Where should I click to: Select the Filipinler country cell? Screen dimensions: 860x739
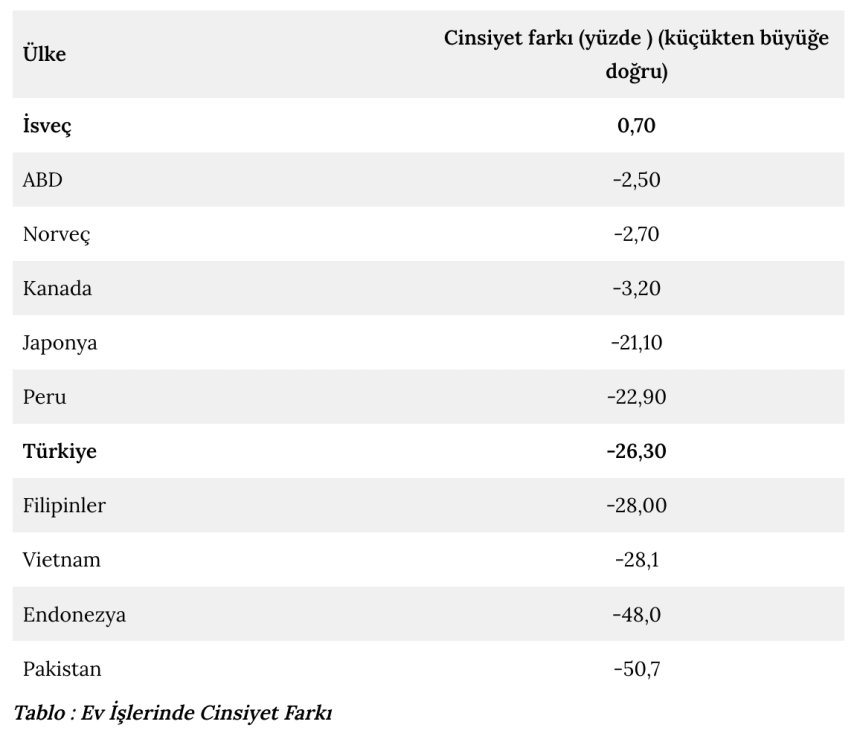[64, 505]
